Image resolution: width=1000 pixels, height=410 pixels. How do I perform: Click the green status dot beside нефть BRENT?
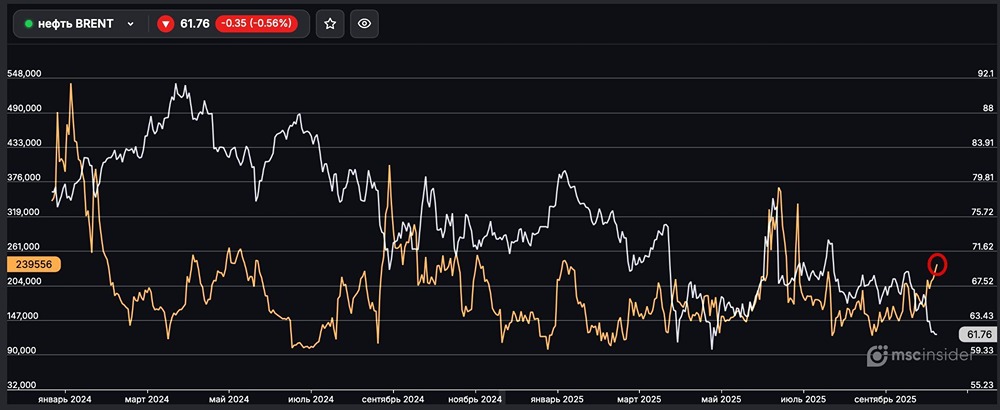point(28,24)
